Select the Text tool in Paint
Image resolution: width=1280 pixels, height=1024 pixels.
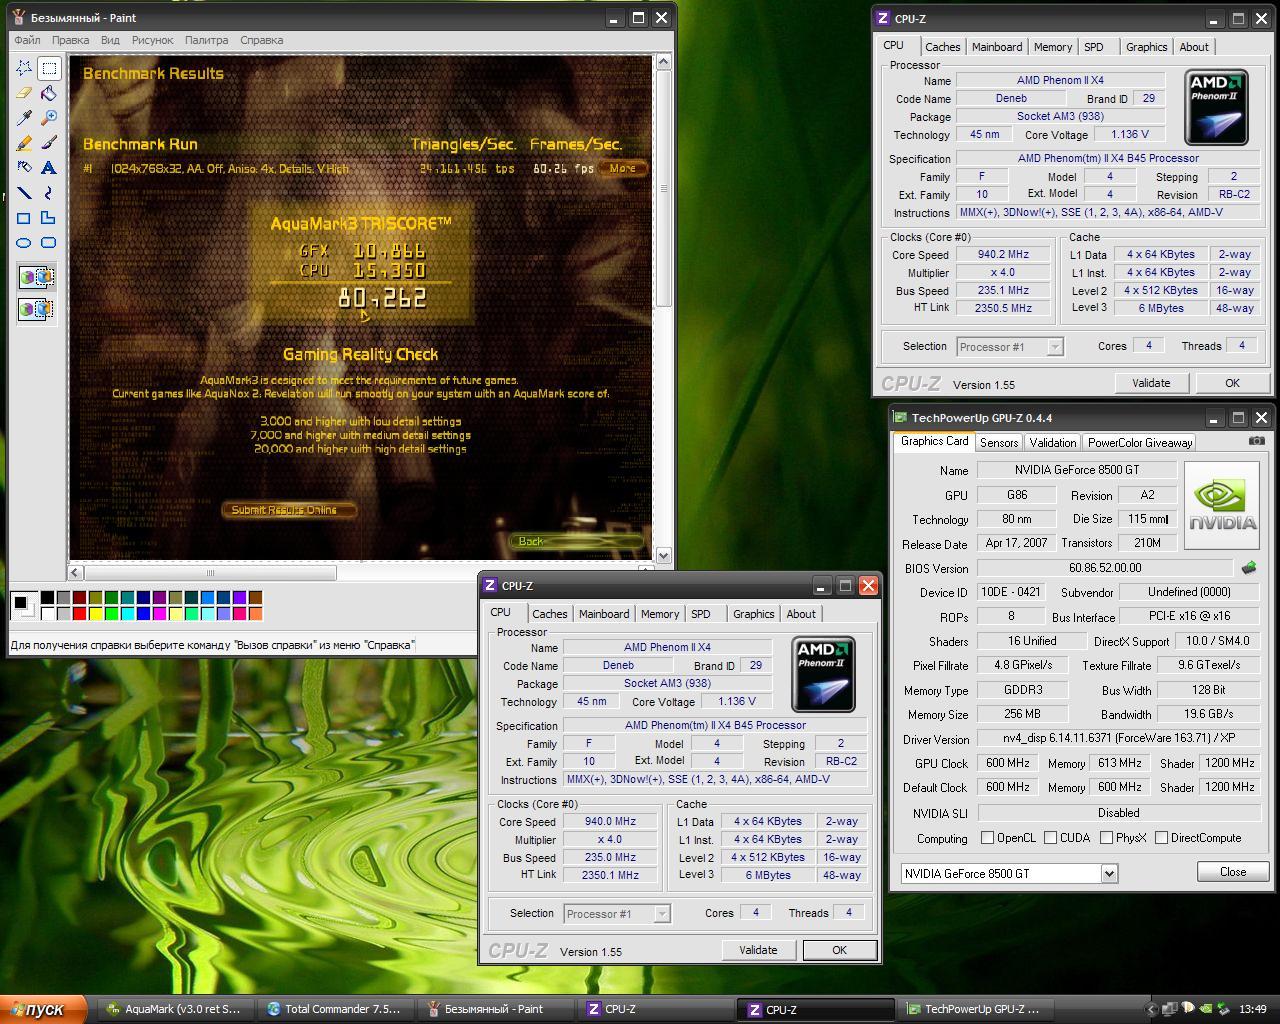click(x=49, y=168)
